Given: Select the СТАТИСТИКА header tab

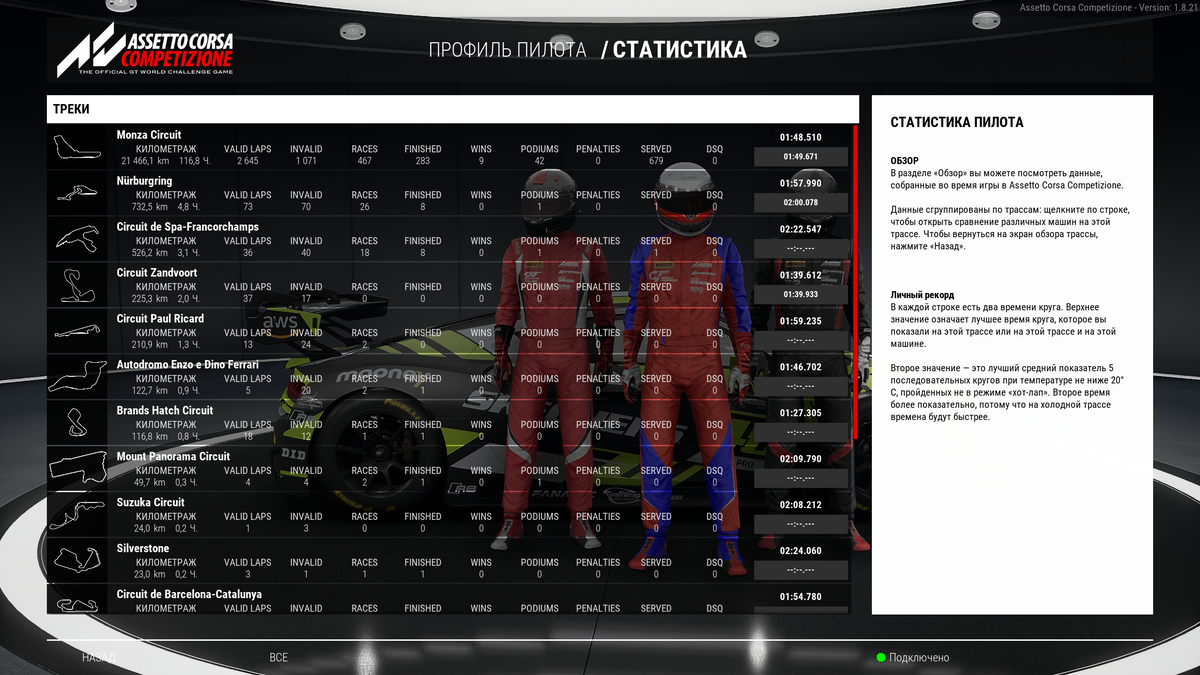Looking at the screenshot, I should pyautogui.click(x=680, y=50).
